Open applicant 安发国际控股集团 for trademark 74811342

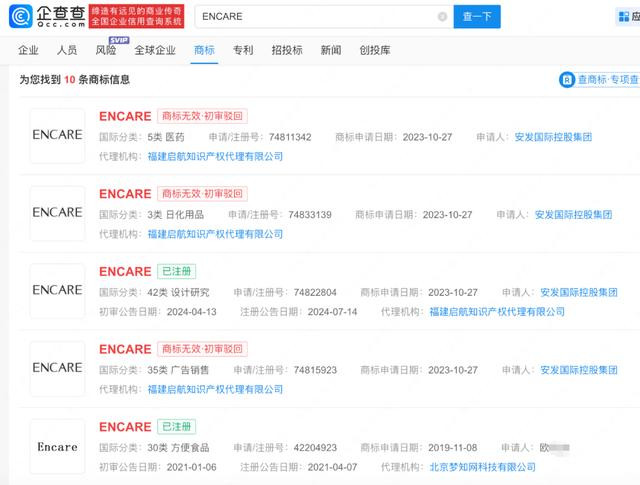tap(553, 137)
